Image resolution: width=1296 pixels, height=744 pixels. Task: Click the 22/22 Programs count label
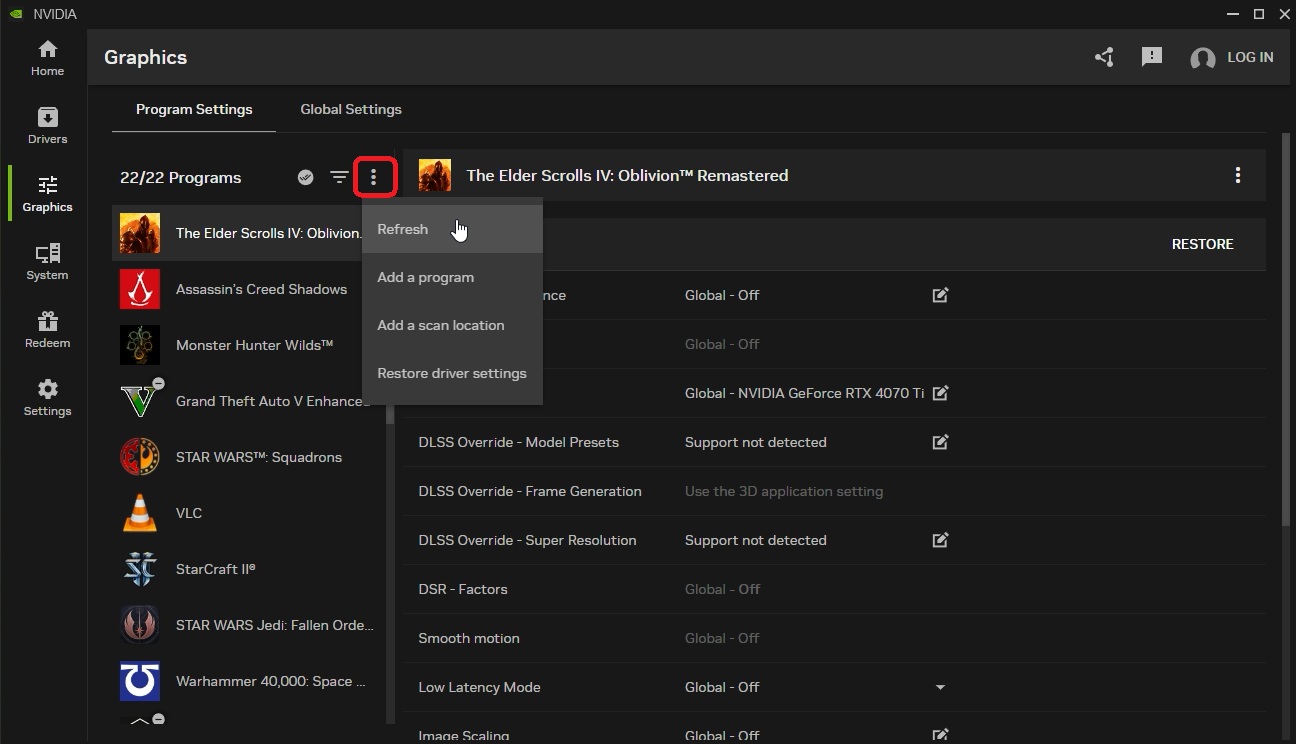[x=180, y=178]
